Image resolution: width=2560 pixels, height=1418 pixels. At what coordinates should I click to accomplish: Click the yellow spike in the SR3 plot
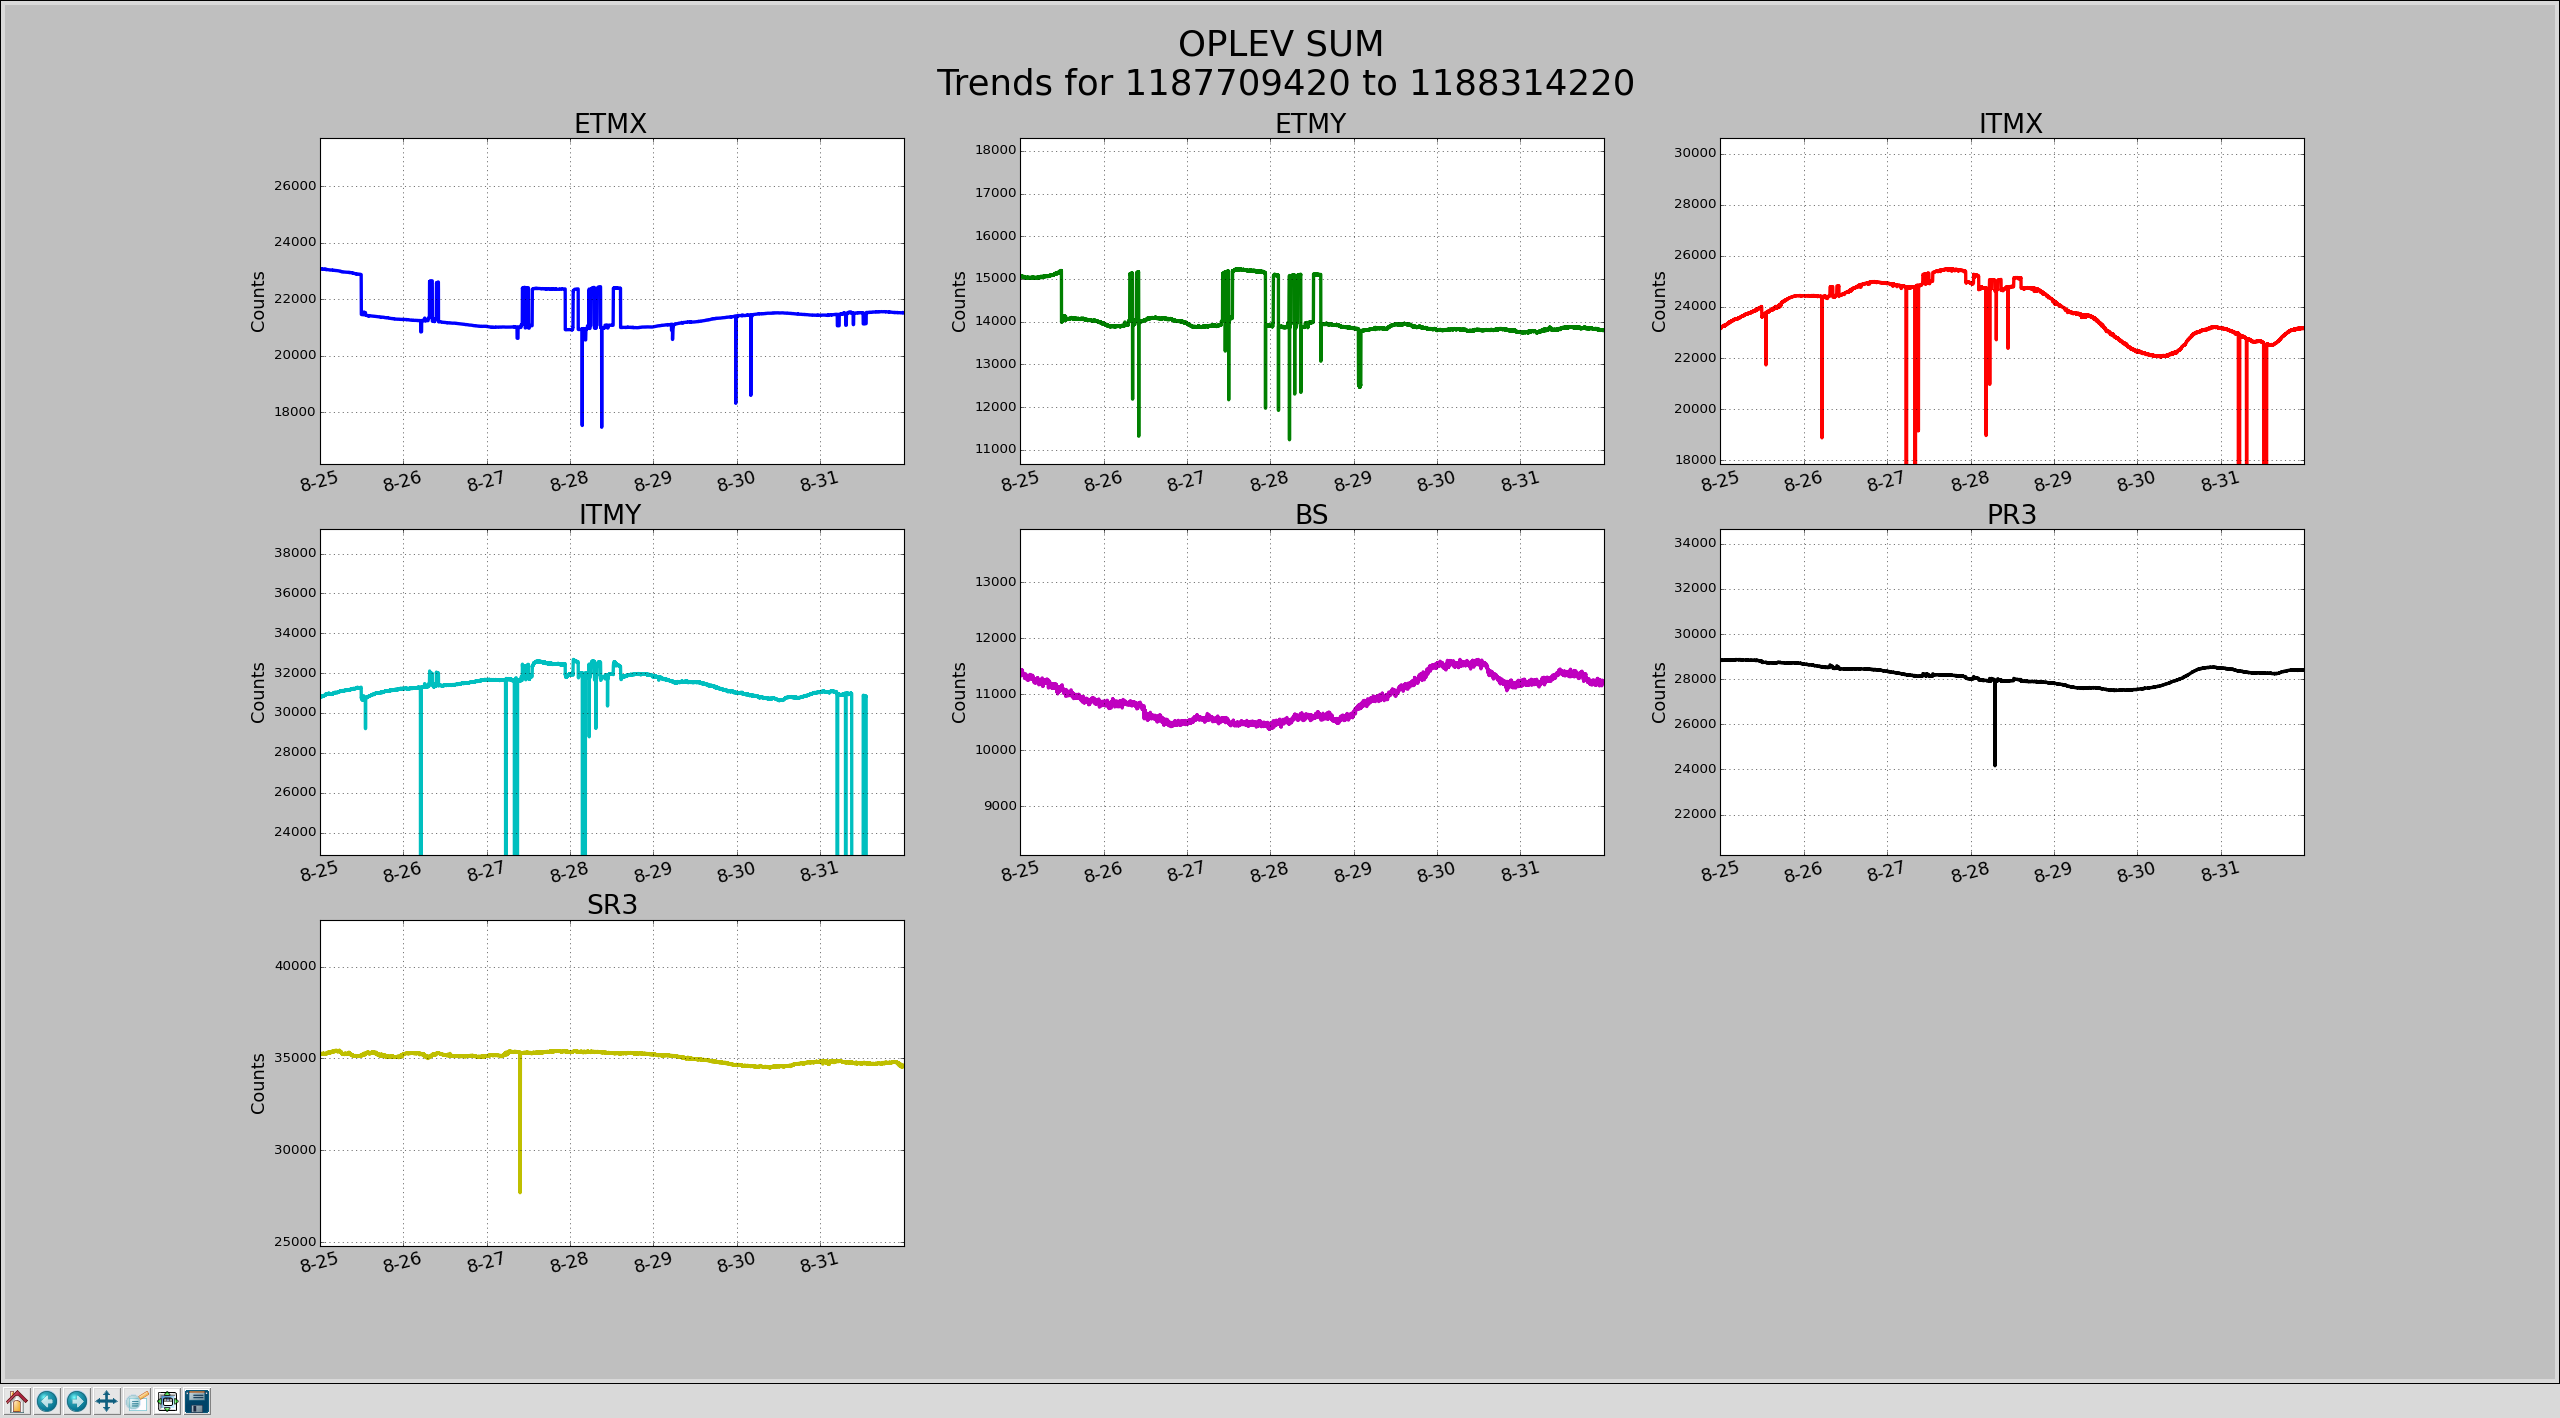click(520, 1120)
